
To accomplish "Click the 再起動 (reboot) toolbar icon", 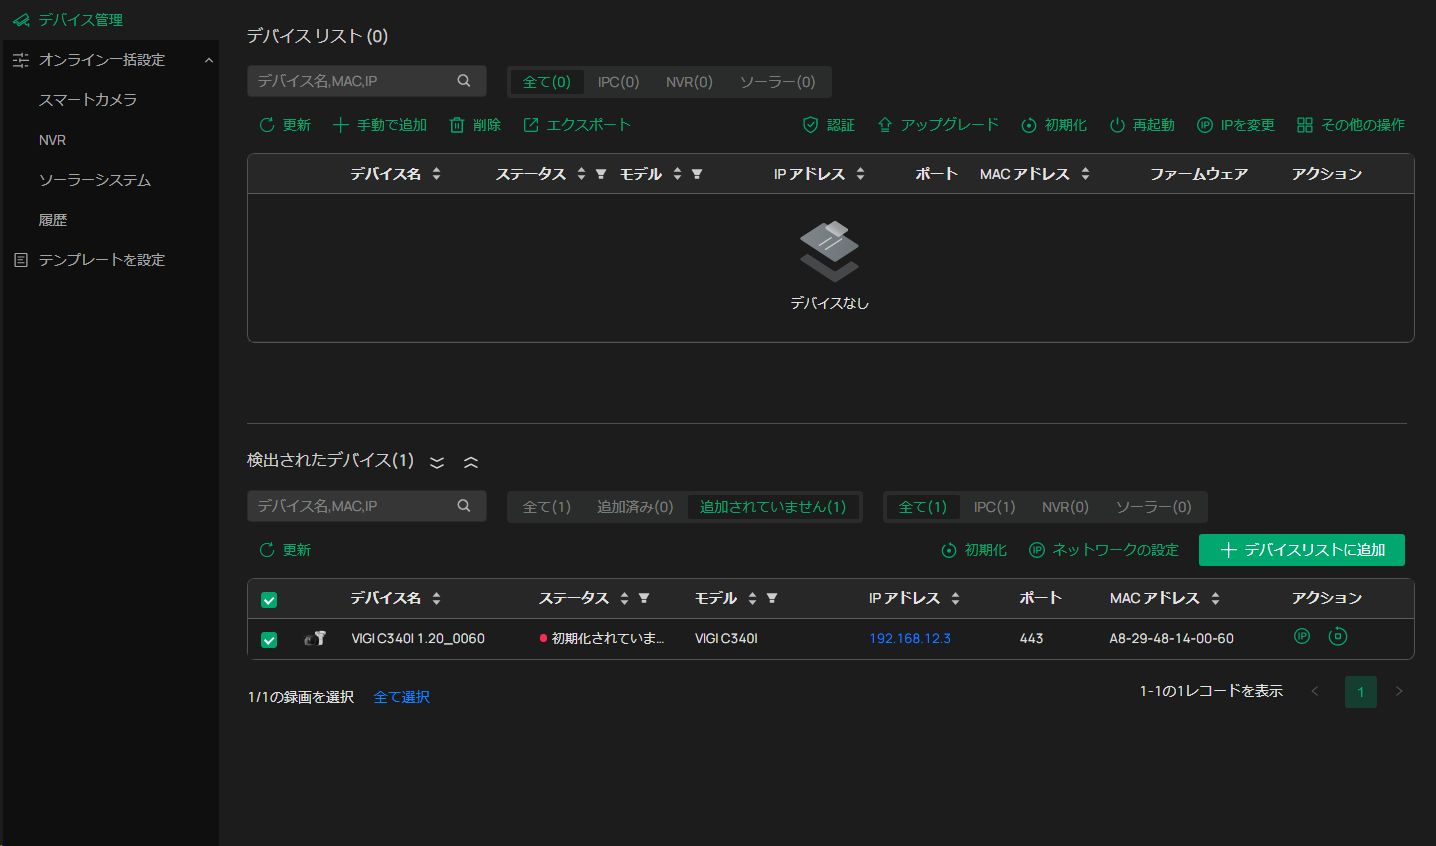I will pos(1117,125).
